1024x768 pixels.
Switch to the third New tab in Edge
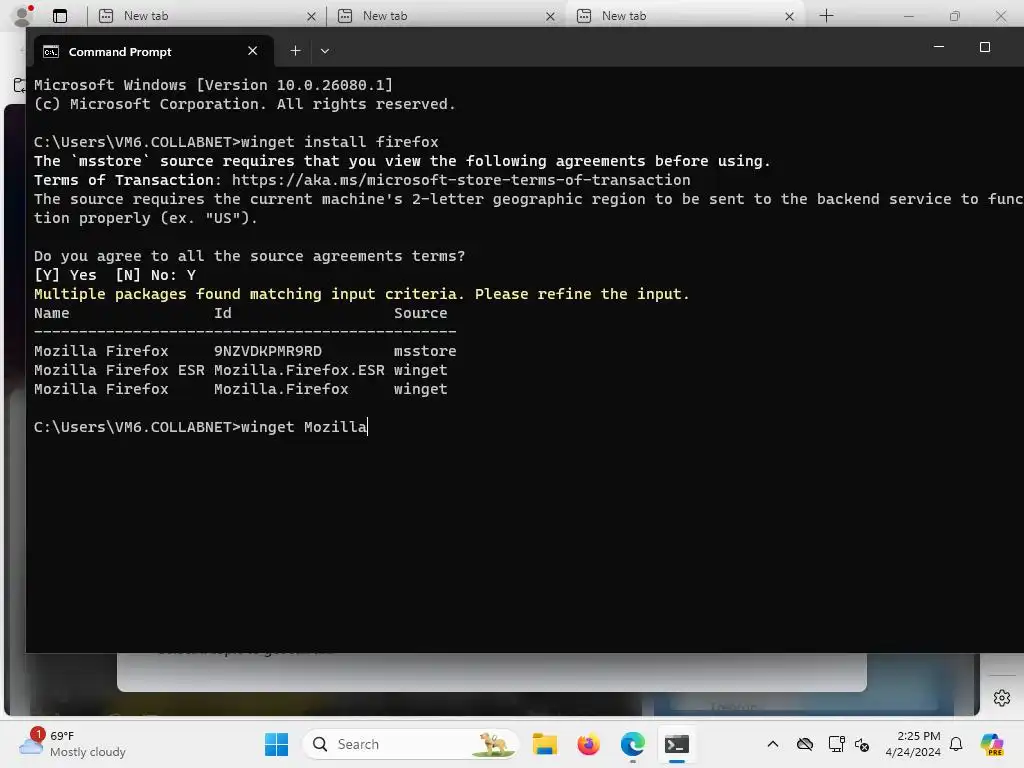click(686, 16)
